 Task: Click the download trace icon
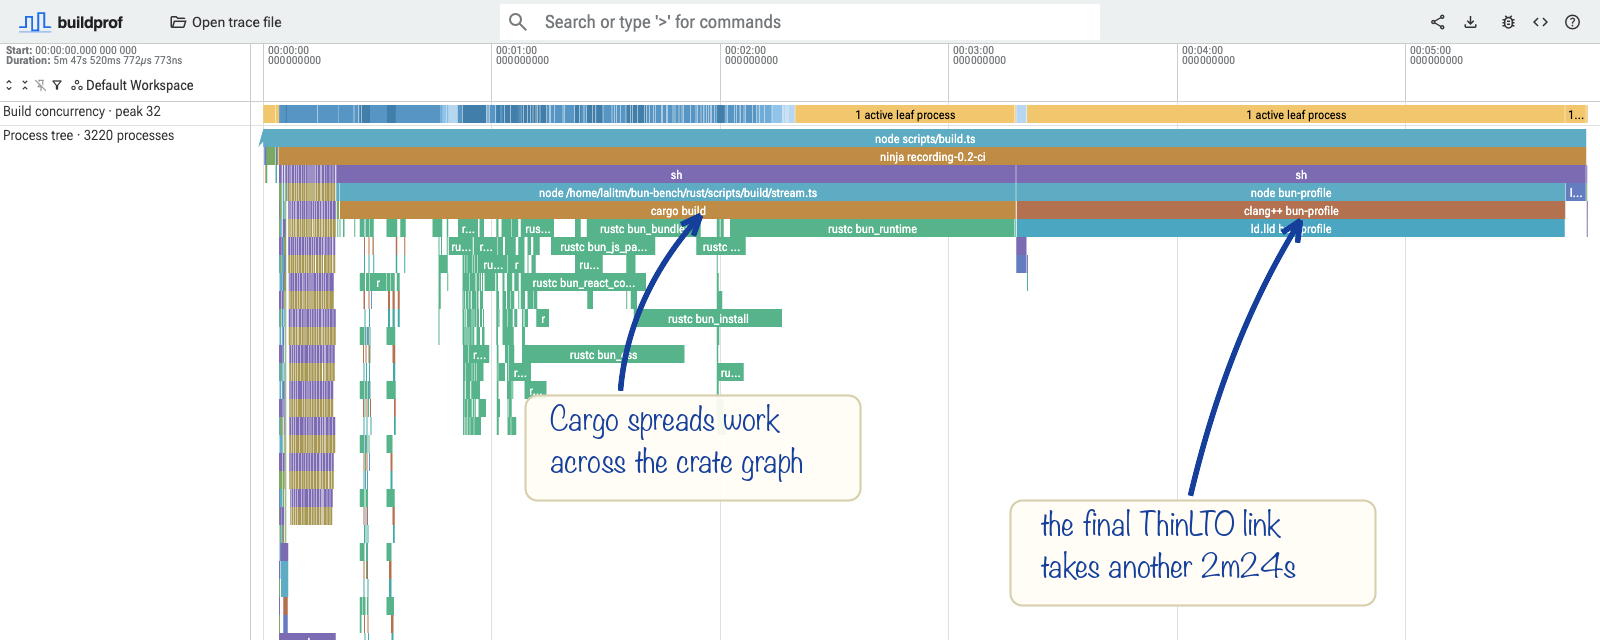(1471, 22)
